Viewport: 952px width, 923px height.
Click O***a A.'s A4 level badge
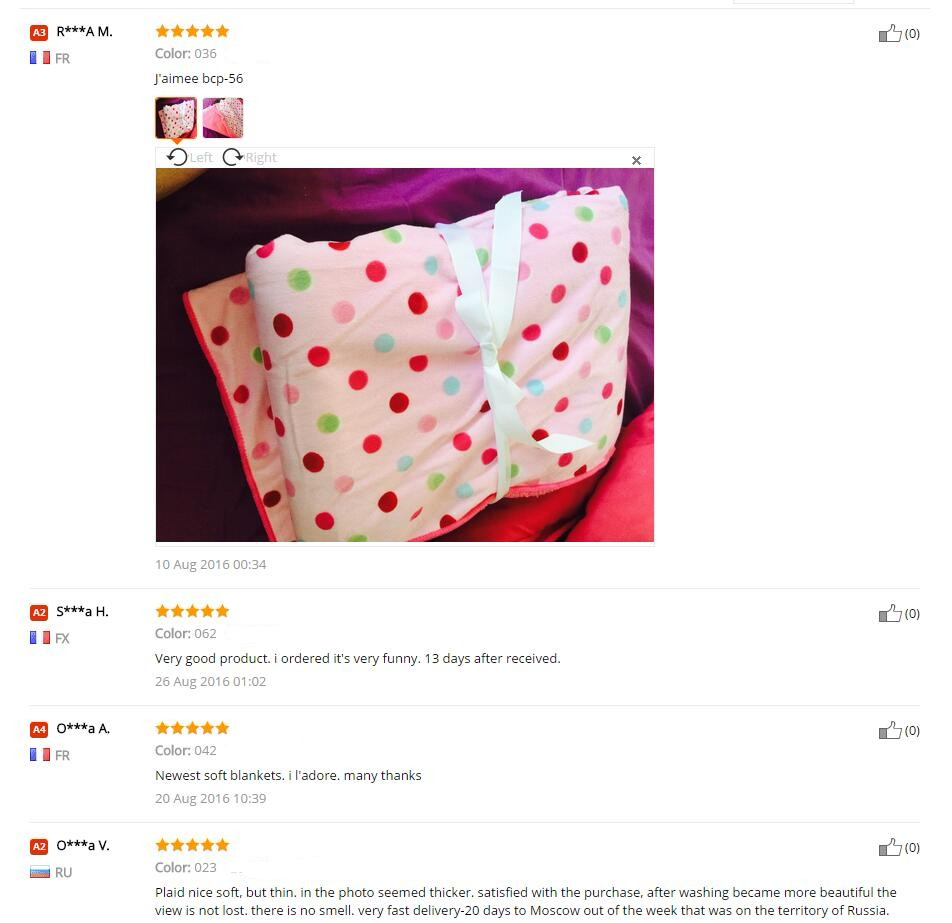tap(39, 729)
